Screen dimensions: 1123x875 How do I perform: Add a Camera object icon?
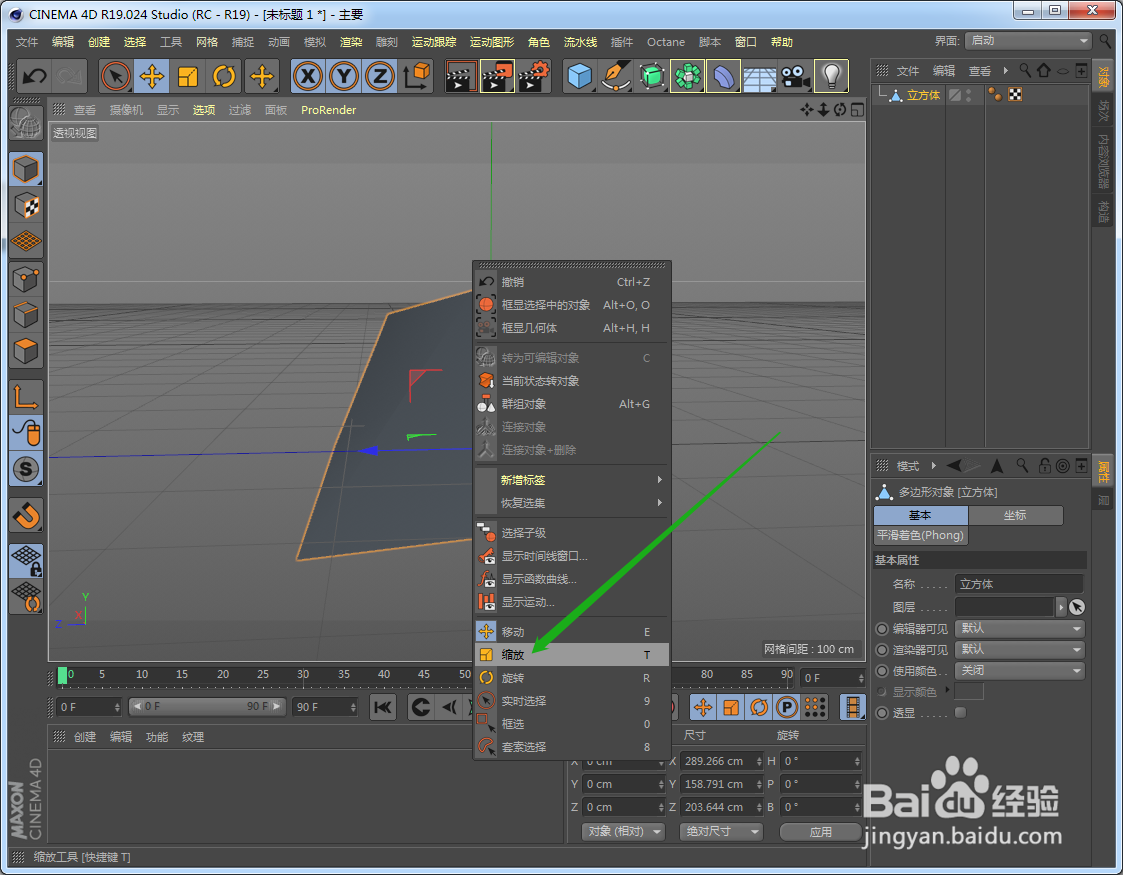[x=795, y=77]
